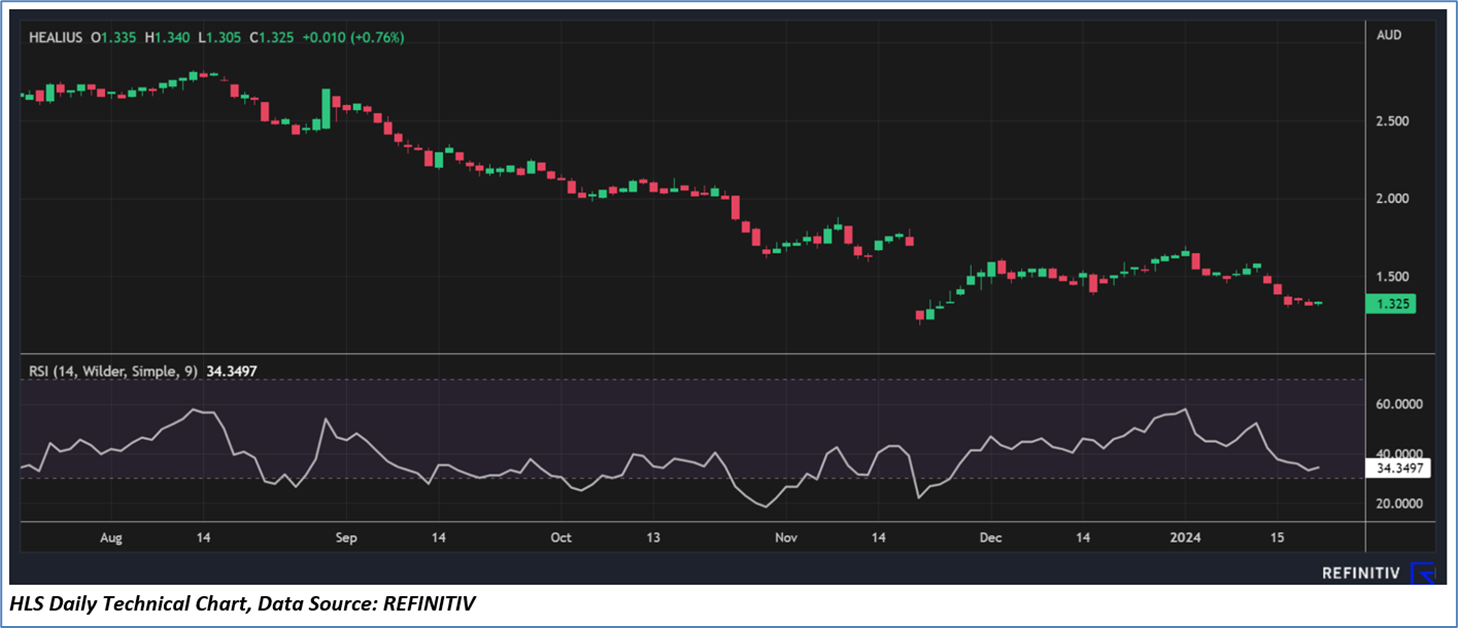Image resolution: width=1458 pixels, height=628 pixels.
Task: Click the REFINITIV logo text
Action: 1363,573
